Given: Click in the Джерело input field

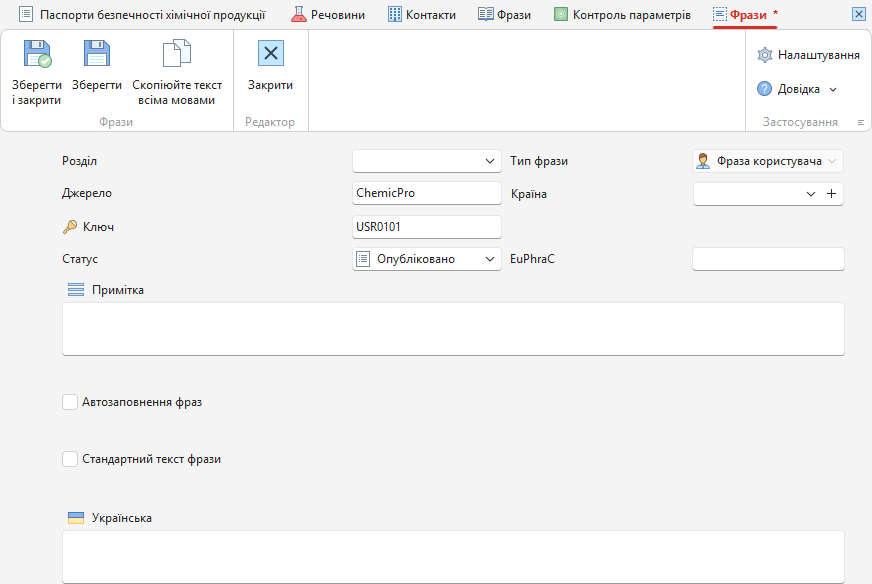Looking at the screenshot, I should coord(427,193).
